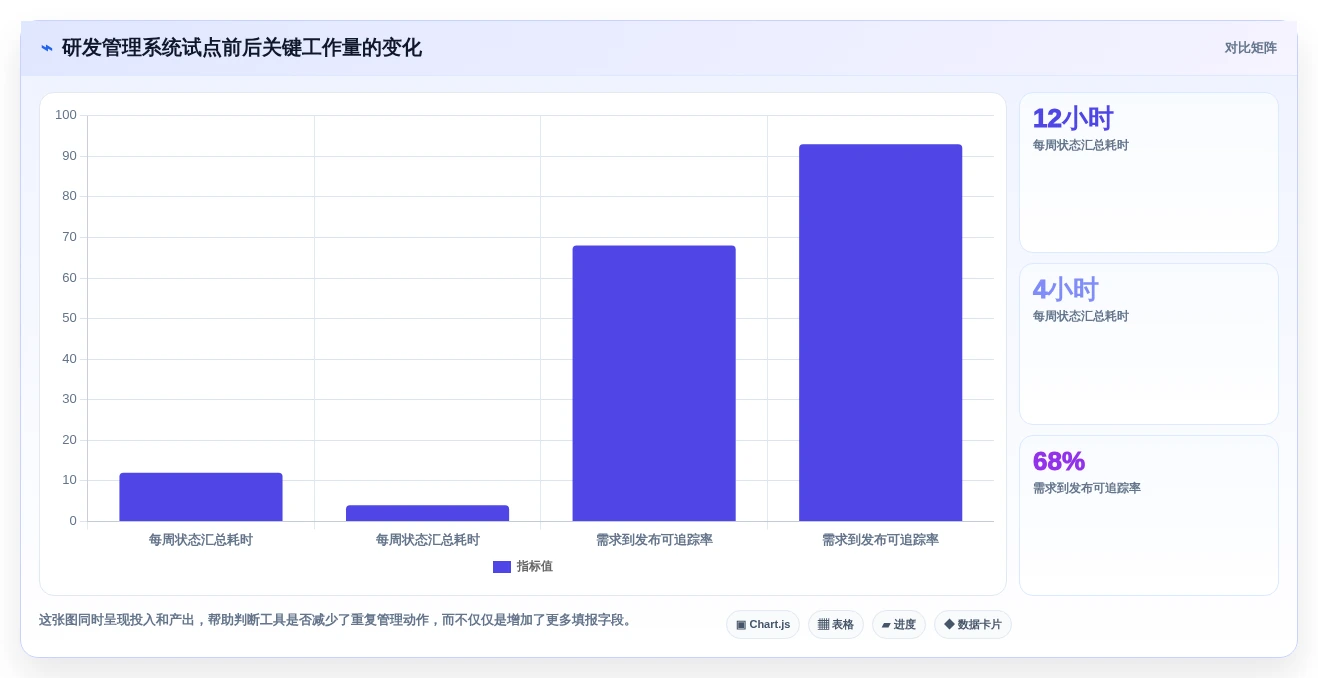Click the y-axis tick label 30

point(69,399)
